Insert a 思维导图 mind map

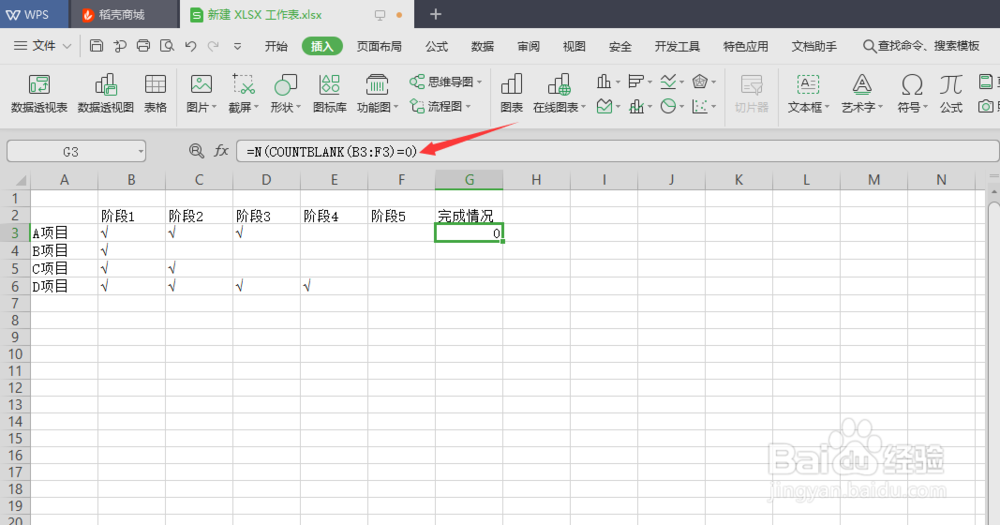(445, 82)
